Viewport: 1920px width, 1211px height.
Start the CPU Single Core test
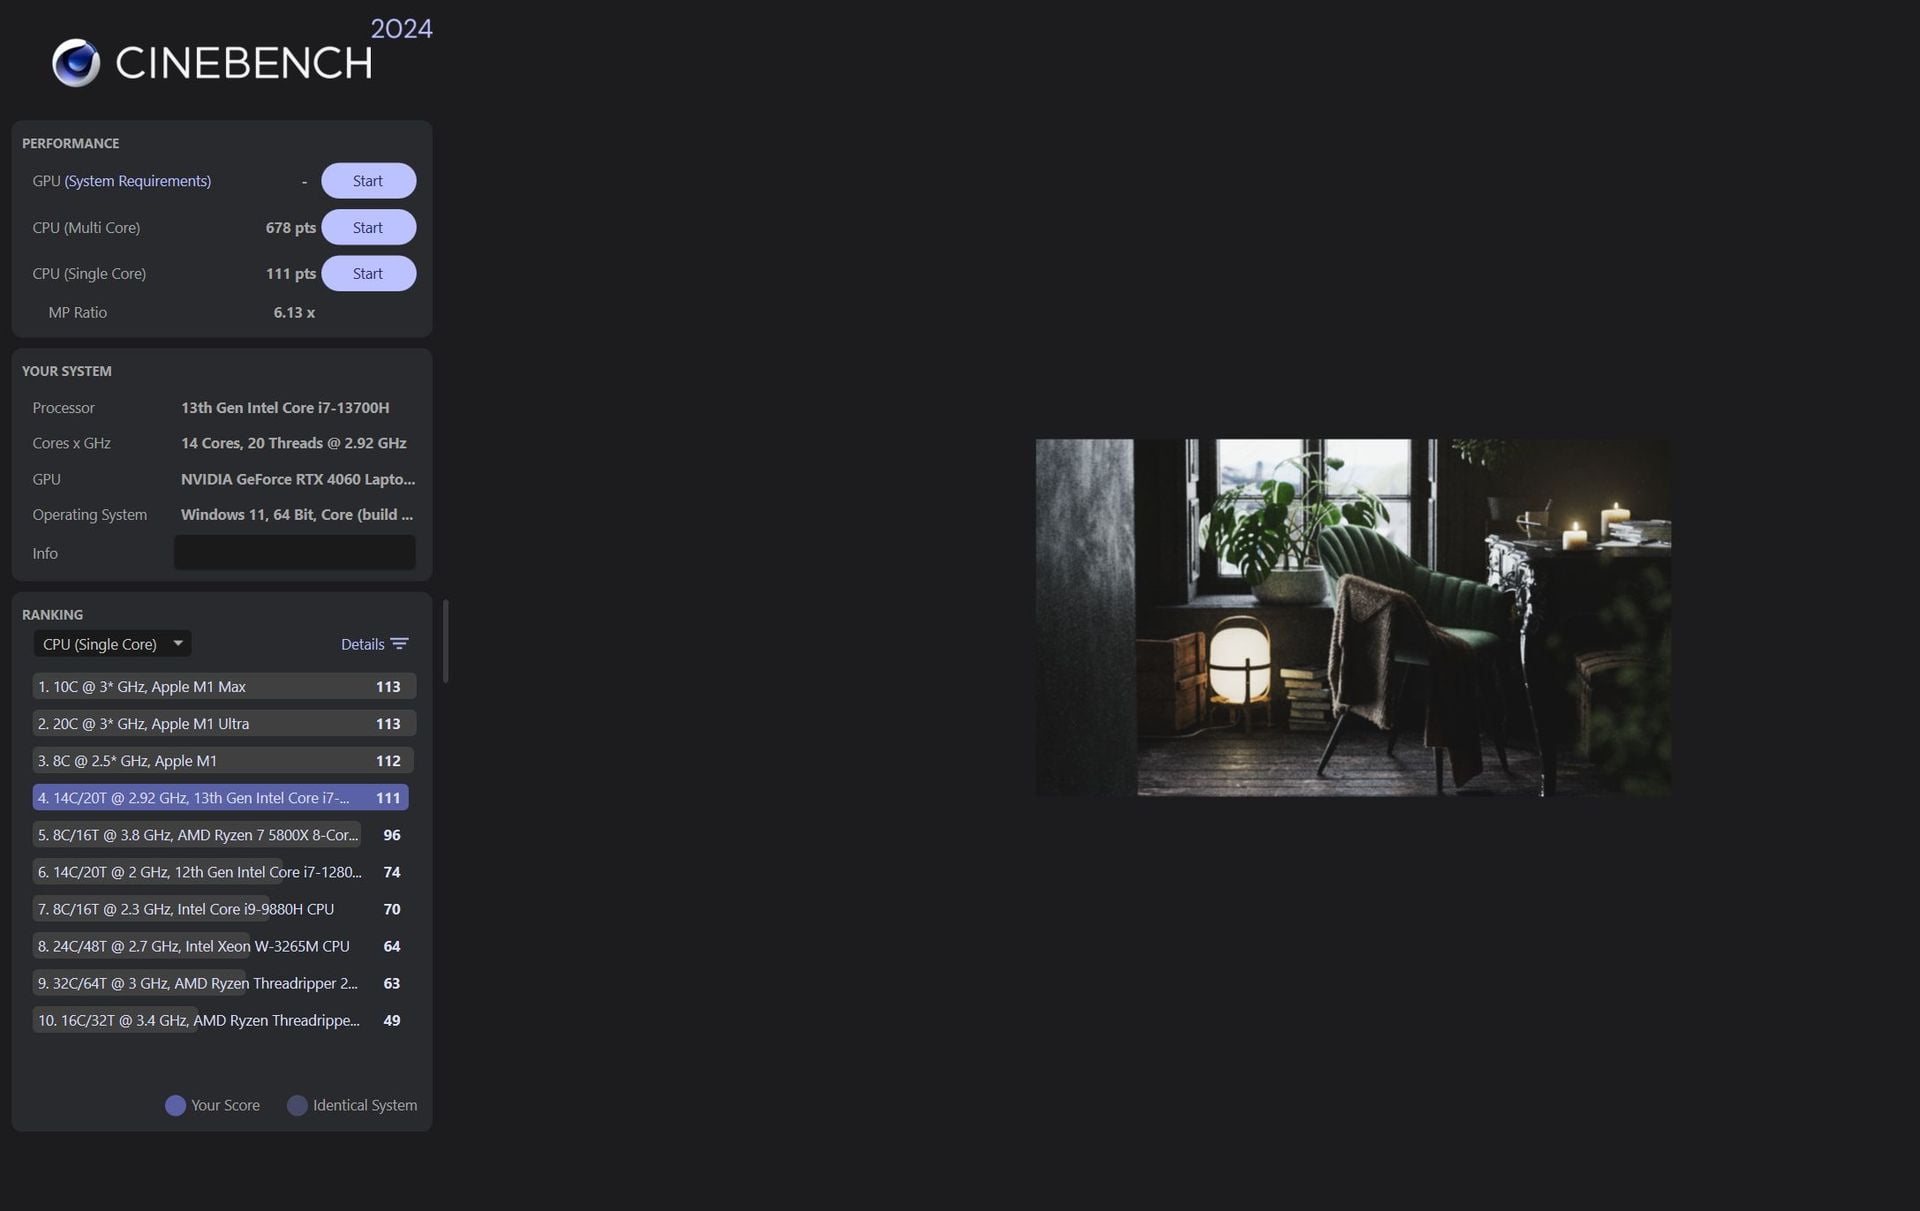click(x=368, y=273)
